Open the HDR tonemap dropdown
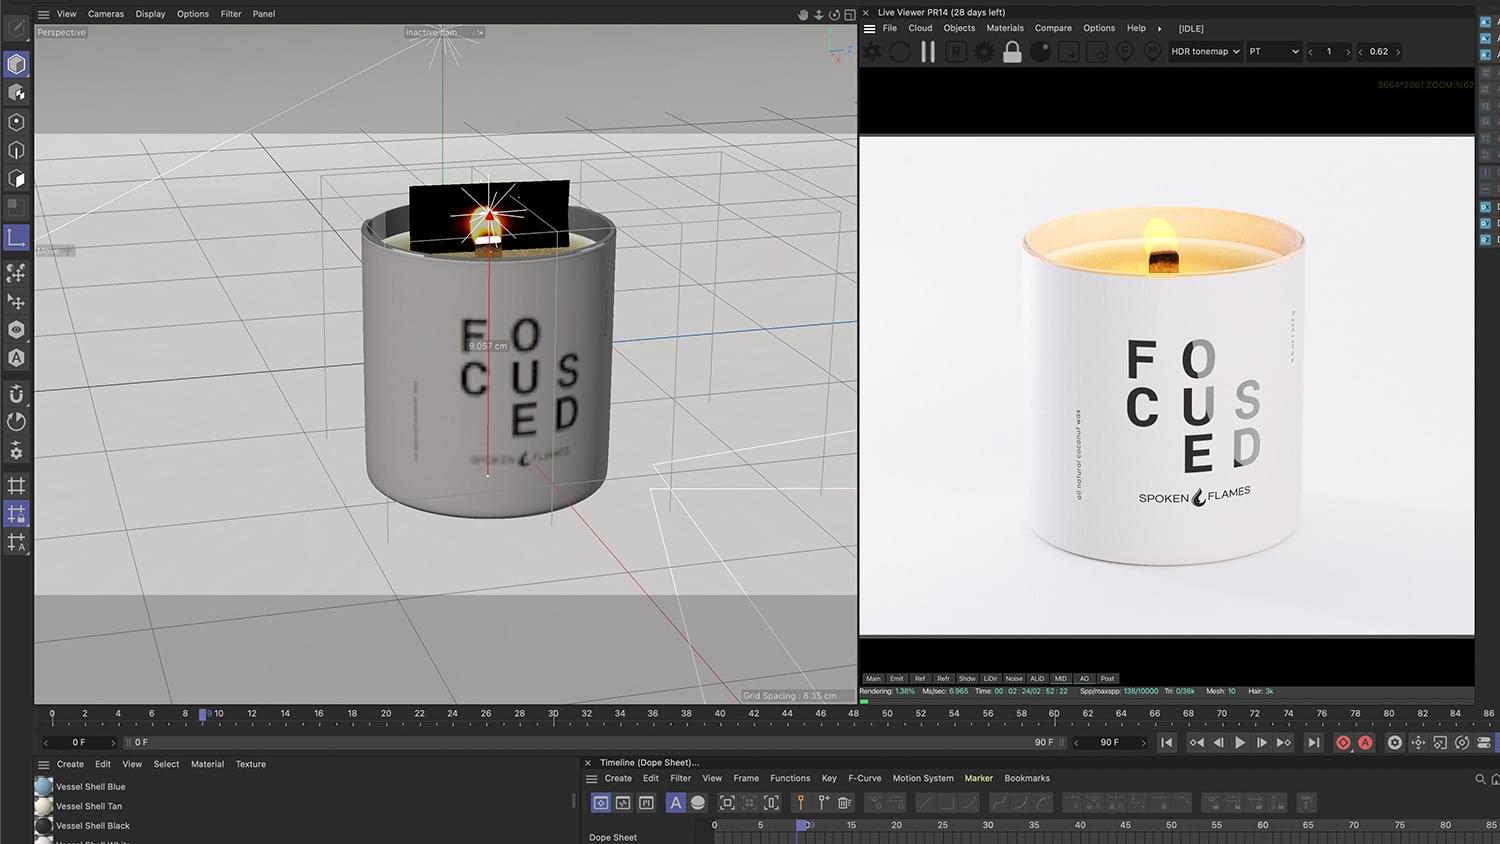 click(x=1205, y=52)
